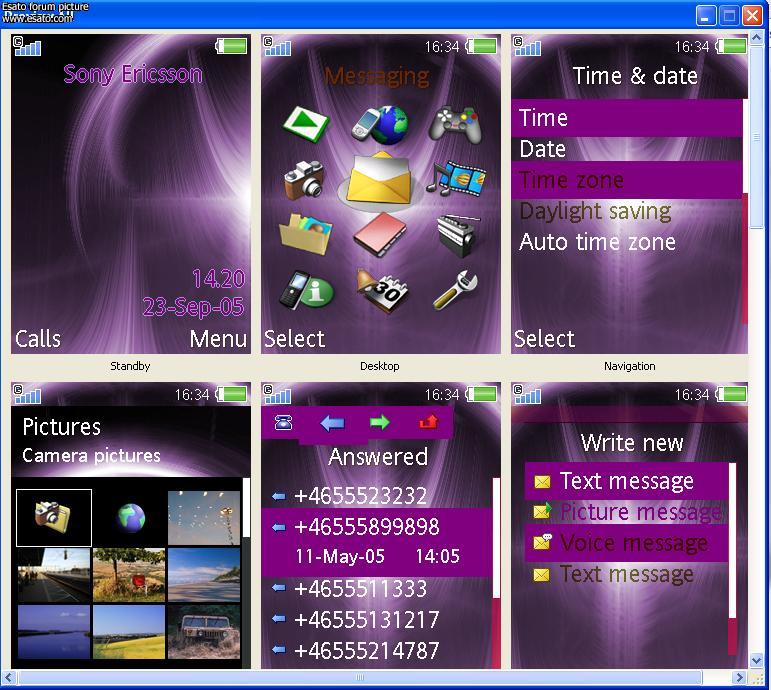This screenshot has height=690, width=771.
Task: Open the radio icon
Action: (x=457, y=236)
